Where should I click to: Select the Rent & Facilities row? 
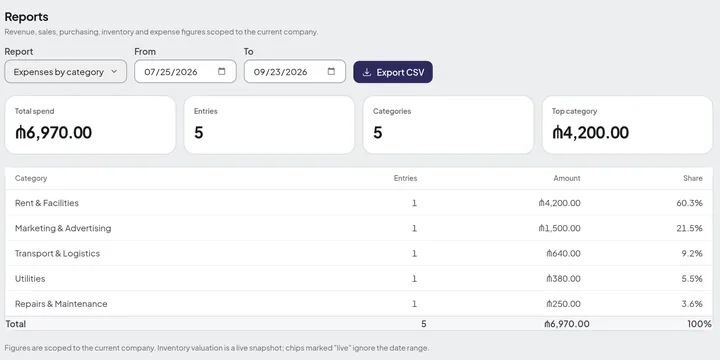tap(359, 203)
